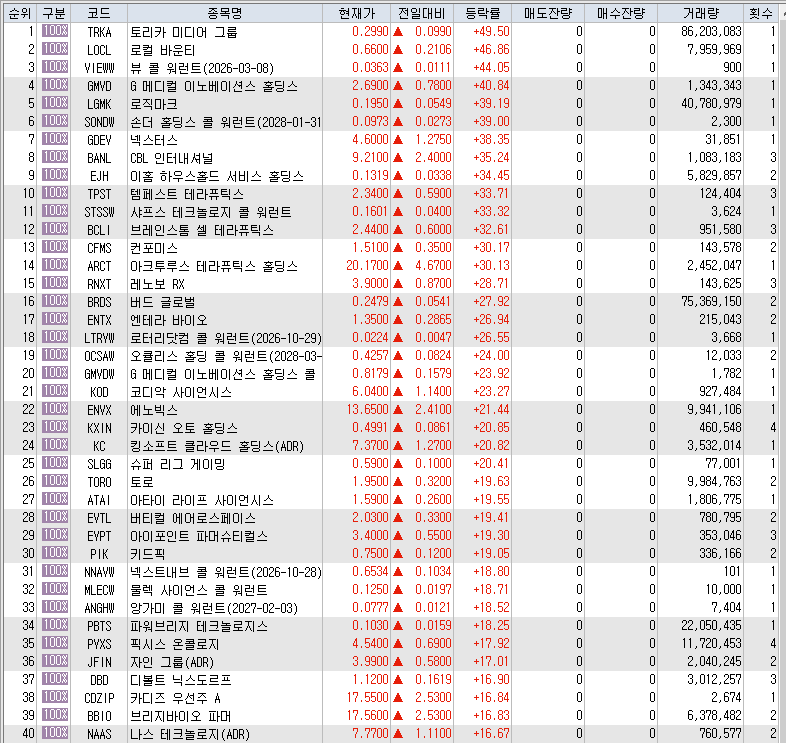The width and height of the screenshot is (786, 743).
Task: Select stock code TPST
Action: (99, 194)
